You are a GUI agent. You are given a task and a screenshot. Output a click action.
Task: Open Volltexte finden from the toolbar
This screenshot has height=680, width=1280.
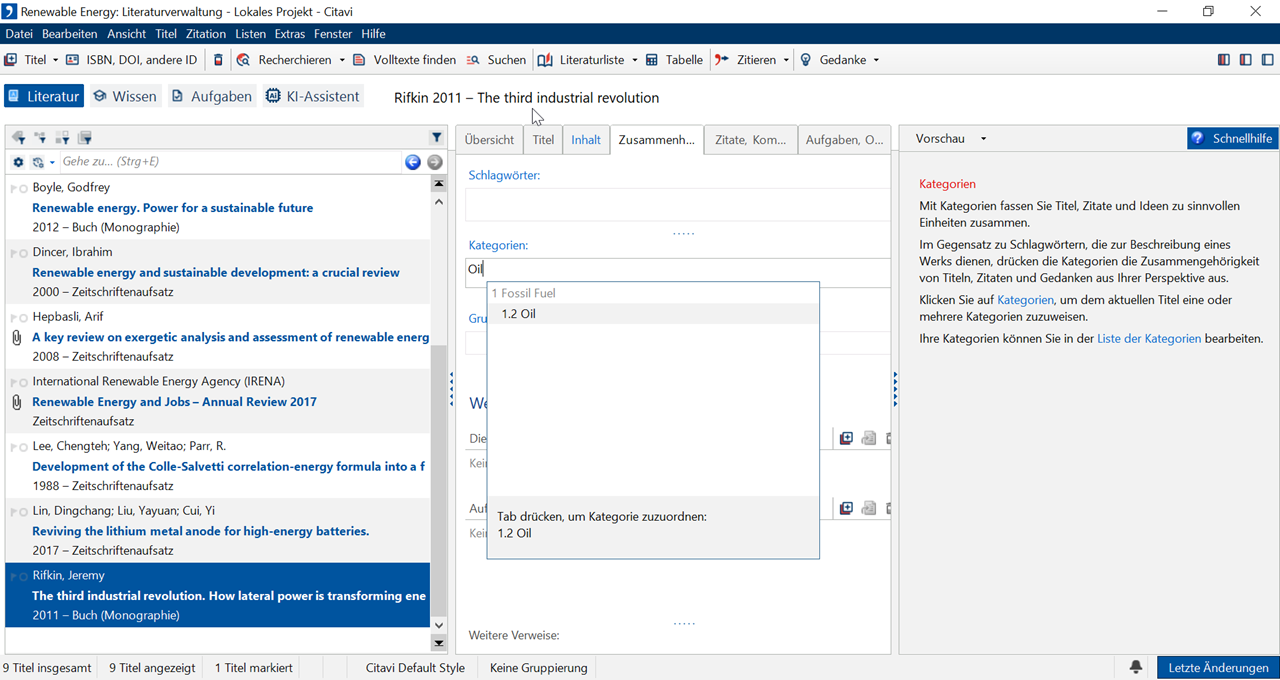point(404,60)
